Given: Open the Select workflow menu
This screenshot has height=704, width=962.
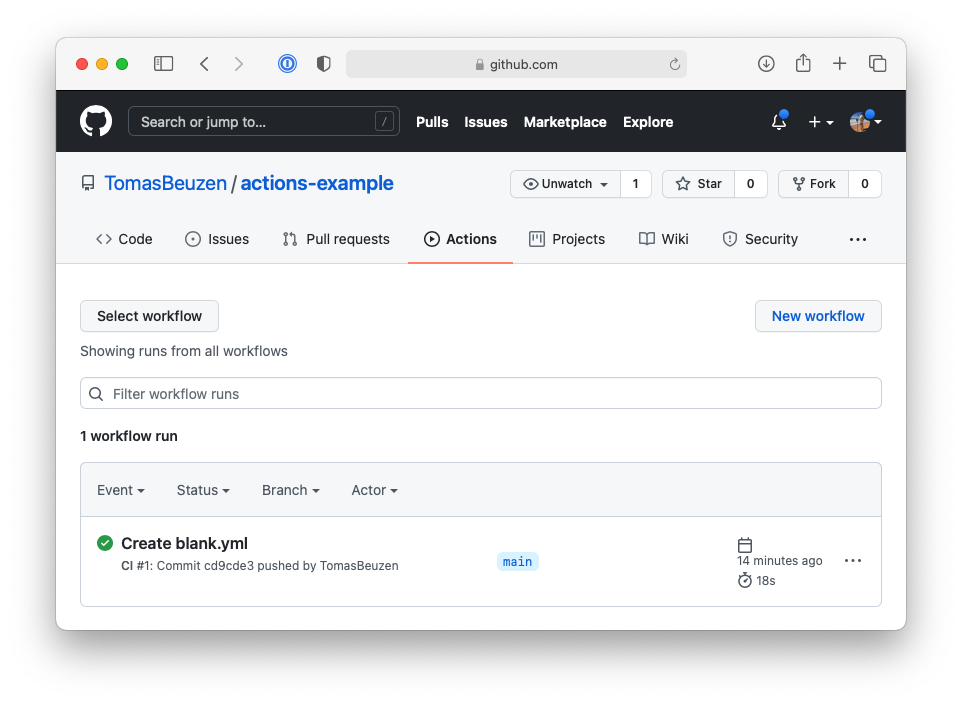Looking at the screenshot, I should [x=149, y=316].
